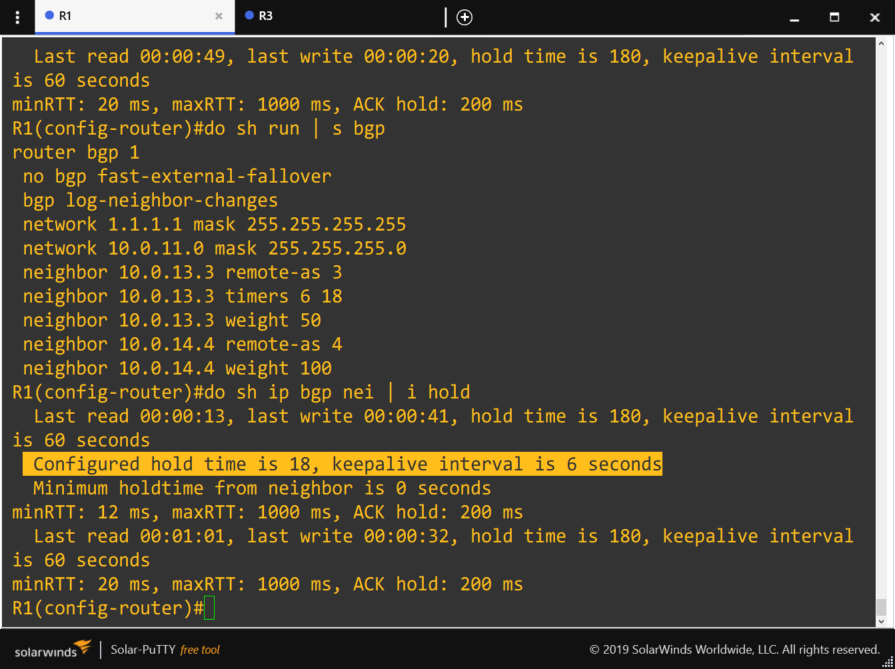Click the SolarWinds logo

click(53, 649)
